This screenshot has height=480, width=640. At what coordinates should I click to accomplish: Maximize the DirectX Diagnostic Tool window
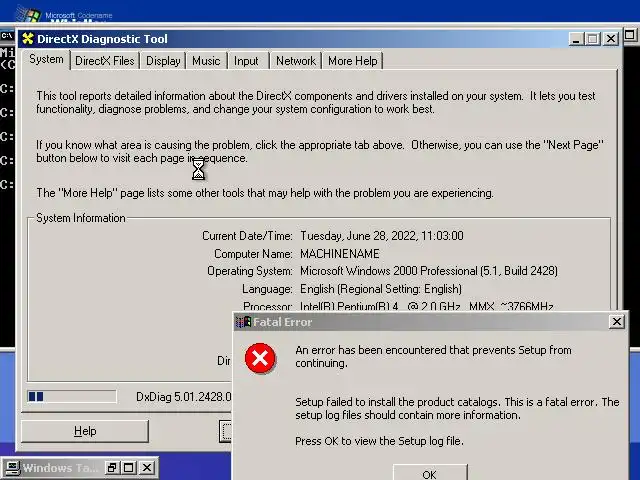point(593,39)
